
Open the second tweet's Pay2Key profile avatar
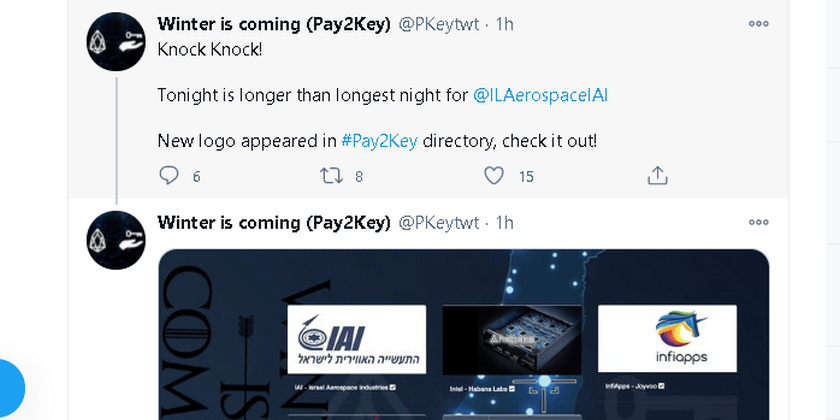[117, 240]
